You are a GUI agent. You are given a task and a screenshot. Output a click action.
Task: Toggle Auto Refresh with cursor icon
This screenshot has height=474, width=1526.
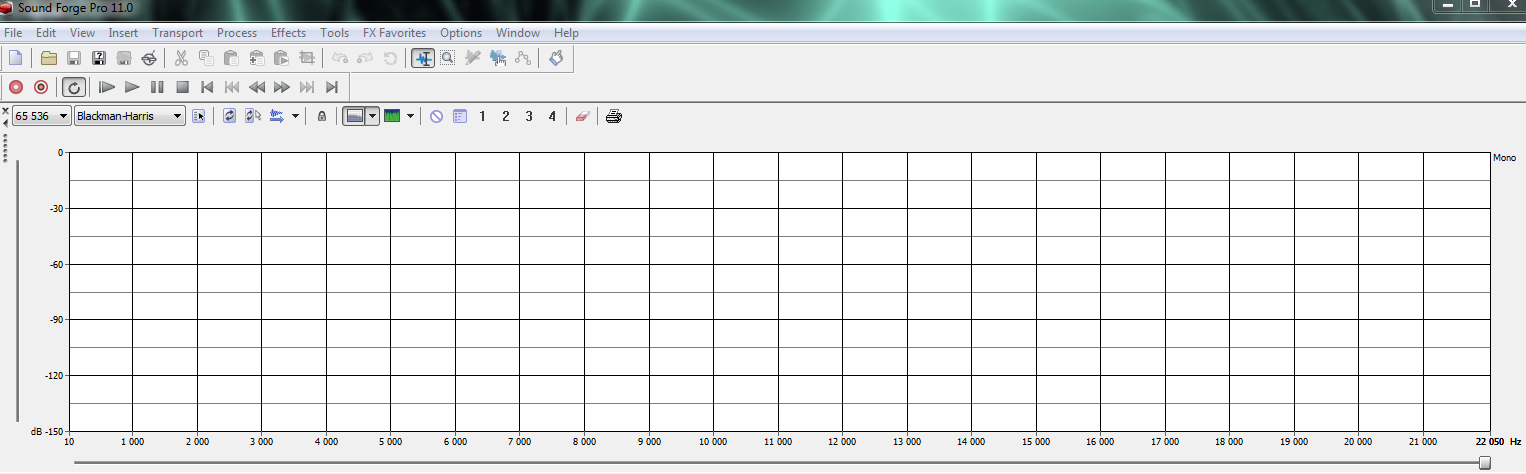click(253, 116)
